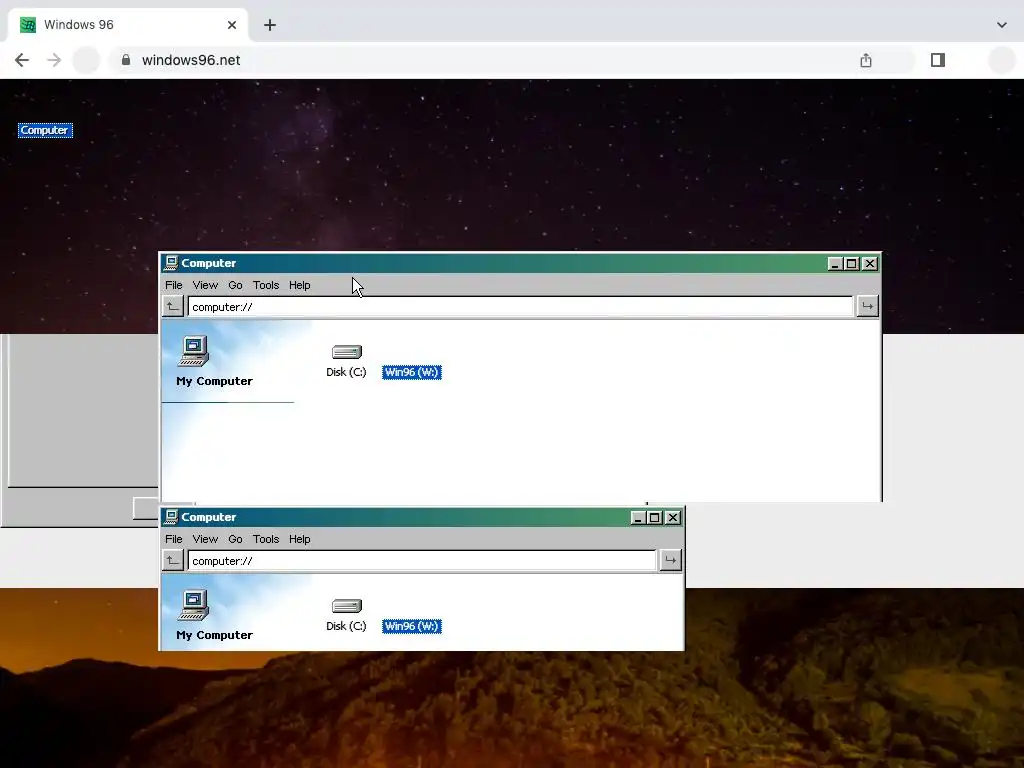Open Go menu in upper Computer window
This screenshot has width=1024, height=768.
click(x=235, y=285)
